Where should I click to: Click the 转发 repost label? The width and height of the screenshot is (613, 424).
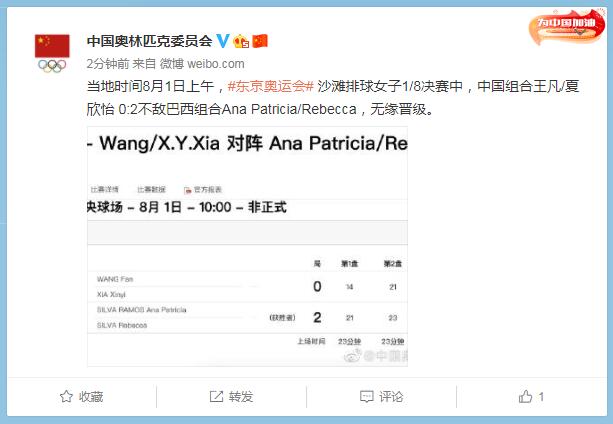coord(241,397)
